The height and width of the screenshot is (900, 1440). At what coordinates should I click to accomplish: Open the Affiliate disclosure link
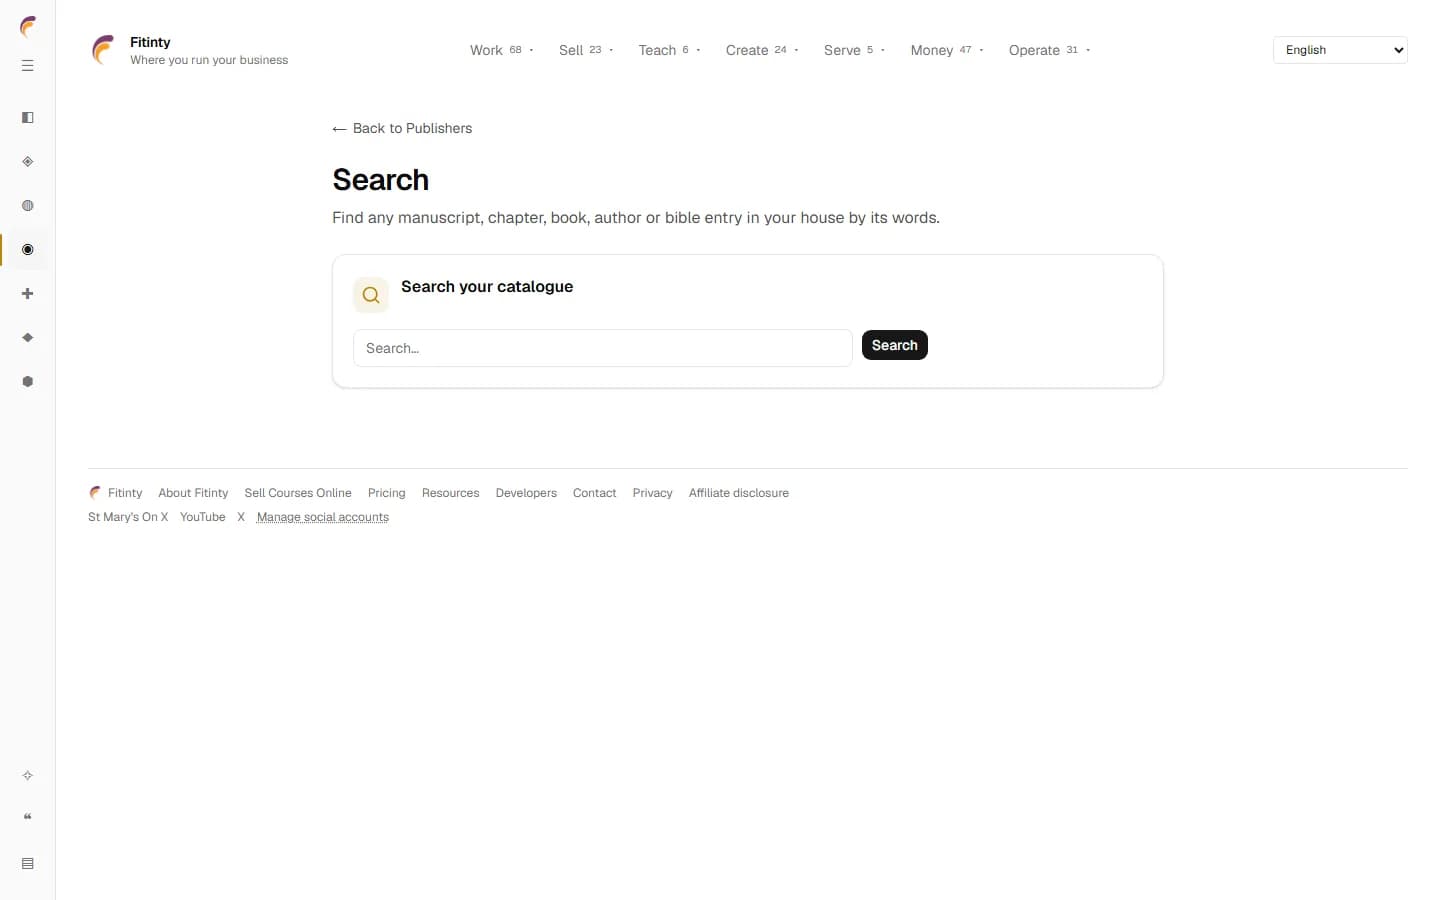click(739, 493)
